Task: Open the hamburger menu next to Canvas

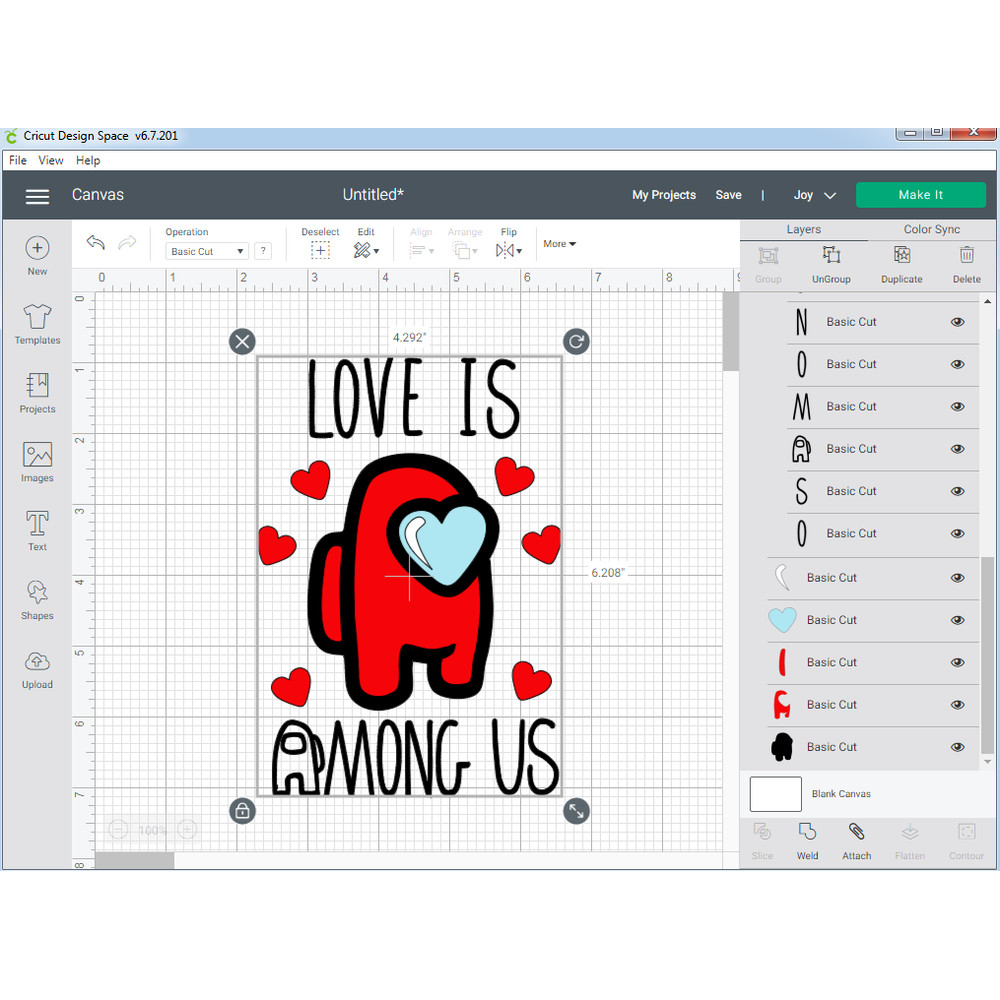Action: [37, 196]
